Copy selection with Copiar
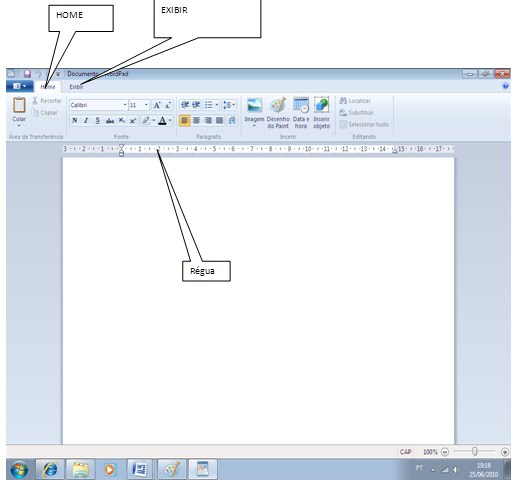 (45, 113)
